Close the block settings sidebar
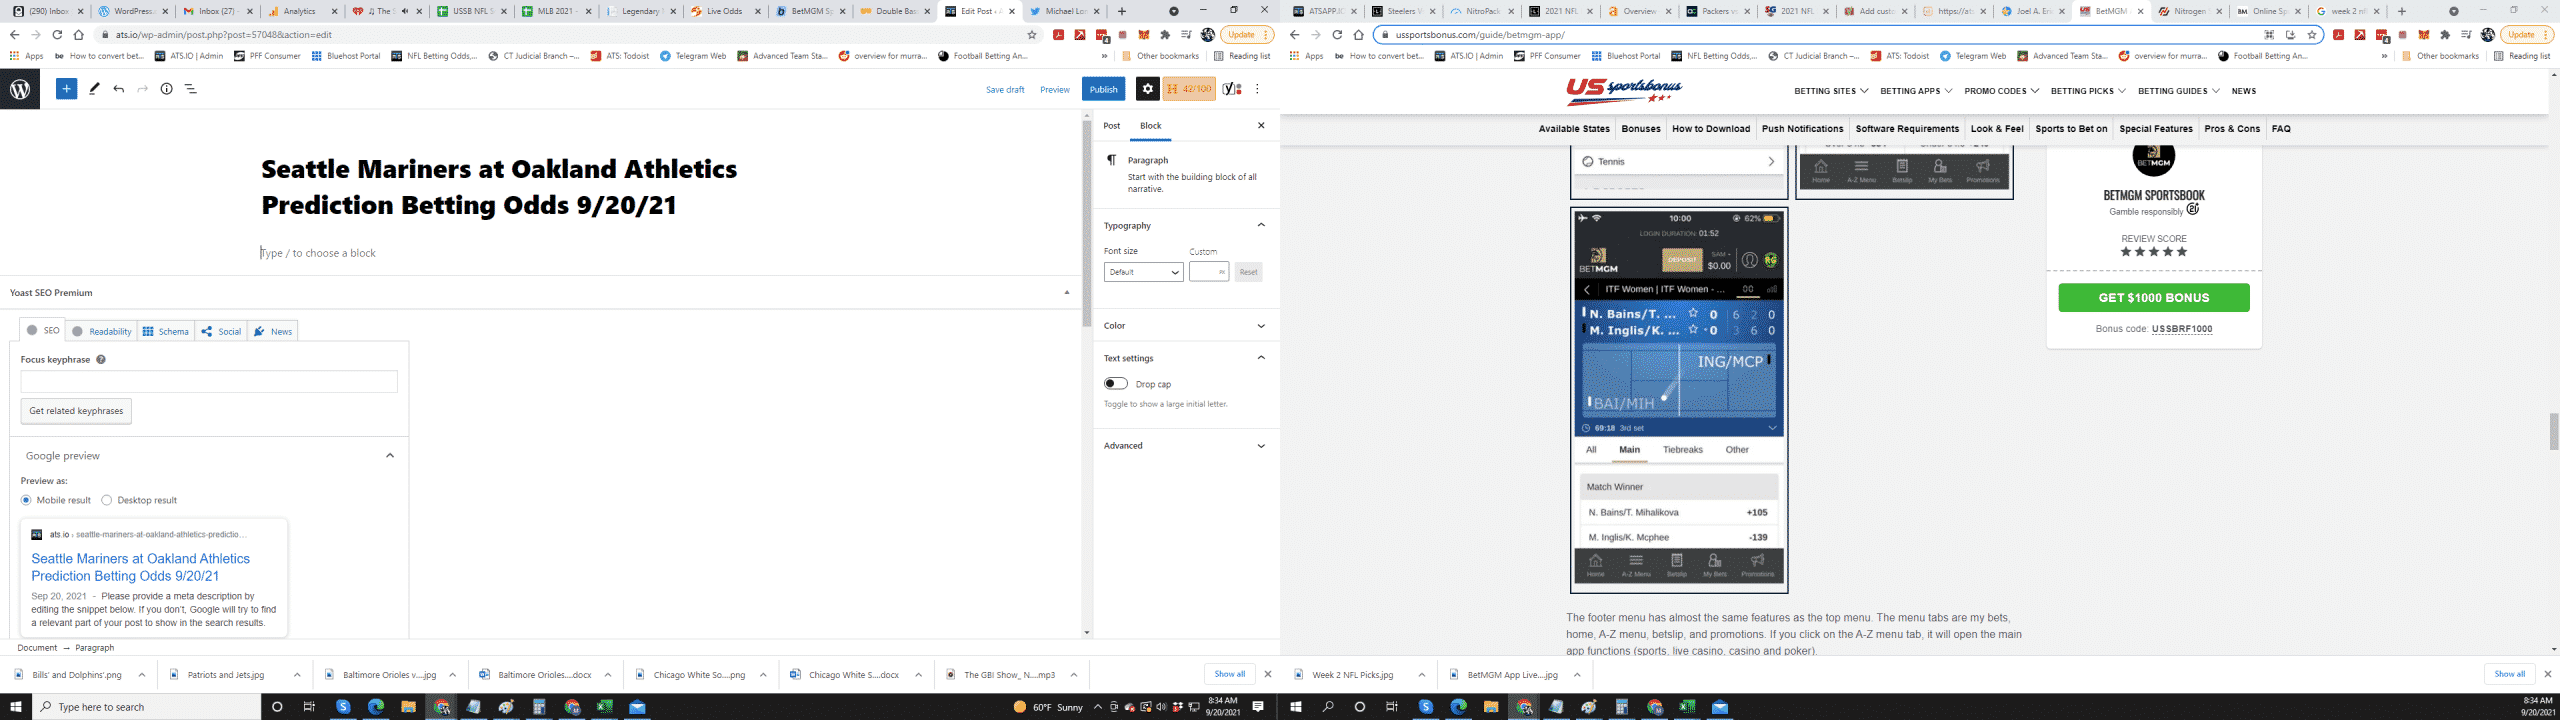This screenshot has width=2560, height=720. pos(1261,125)
